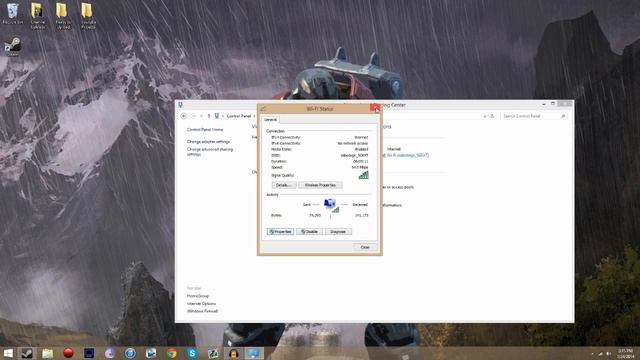Open Wireless Properties in Wi-Fi Status
Viewport: 640px width, 360px height.
coord(320,185)
